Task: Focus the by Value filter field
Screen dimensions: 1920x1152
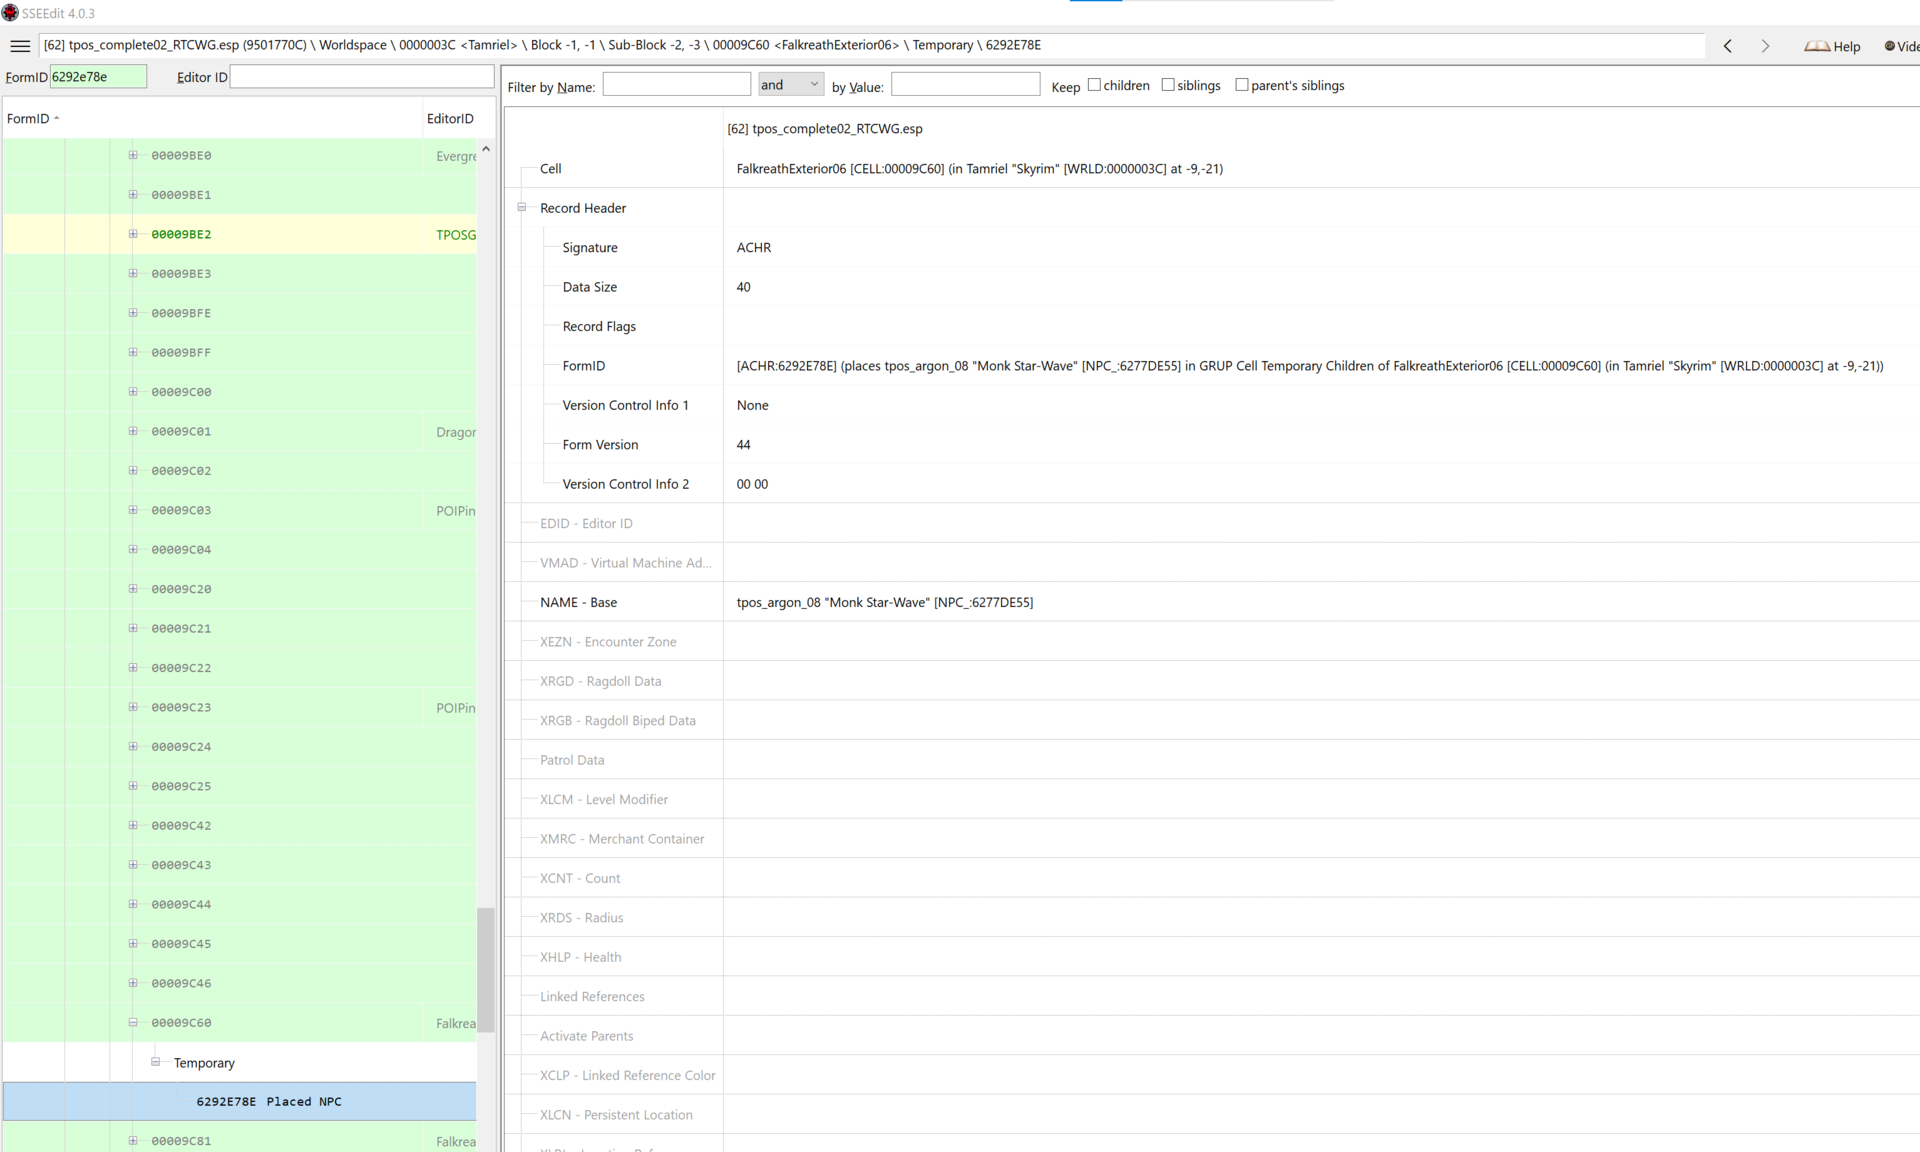Action: [965, 85]
